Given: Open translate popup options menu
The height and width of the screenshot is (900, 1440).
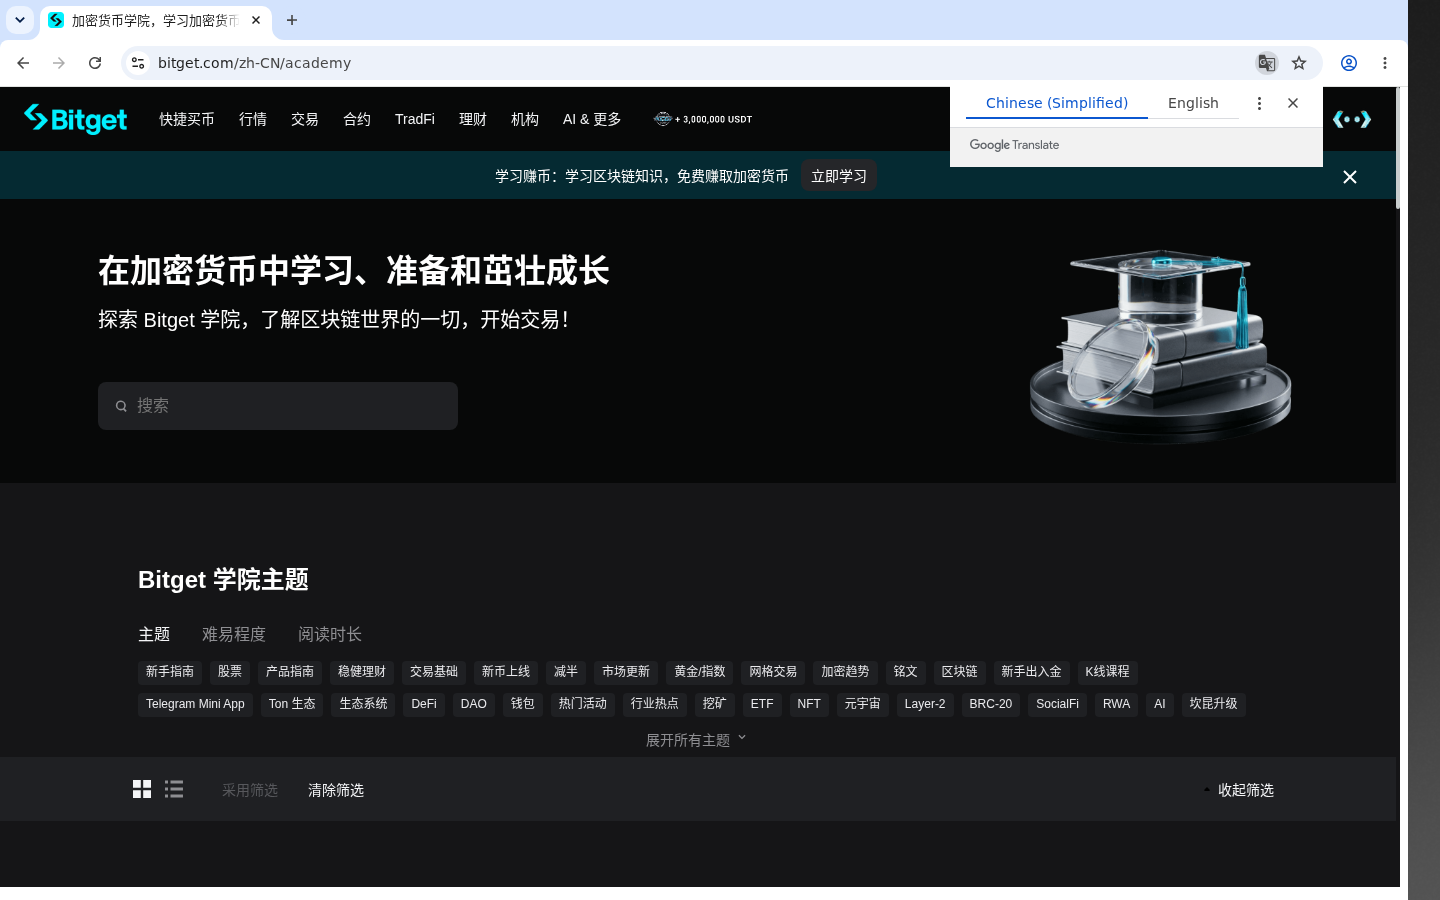Looking at the screenshot, I should (1259, 103).
